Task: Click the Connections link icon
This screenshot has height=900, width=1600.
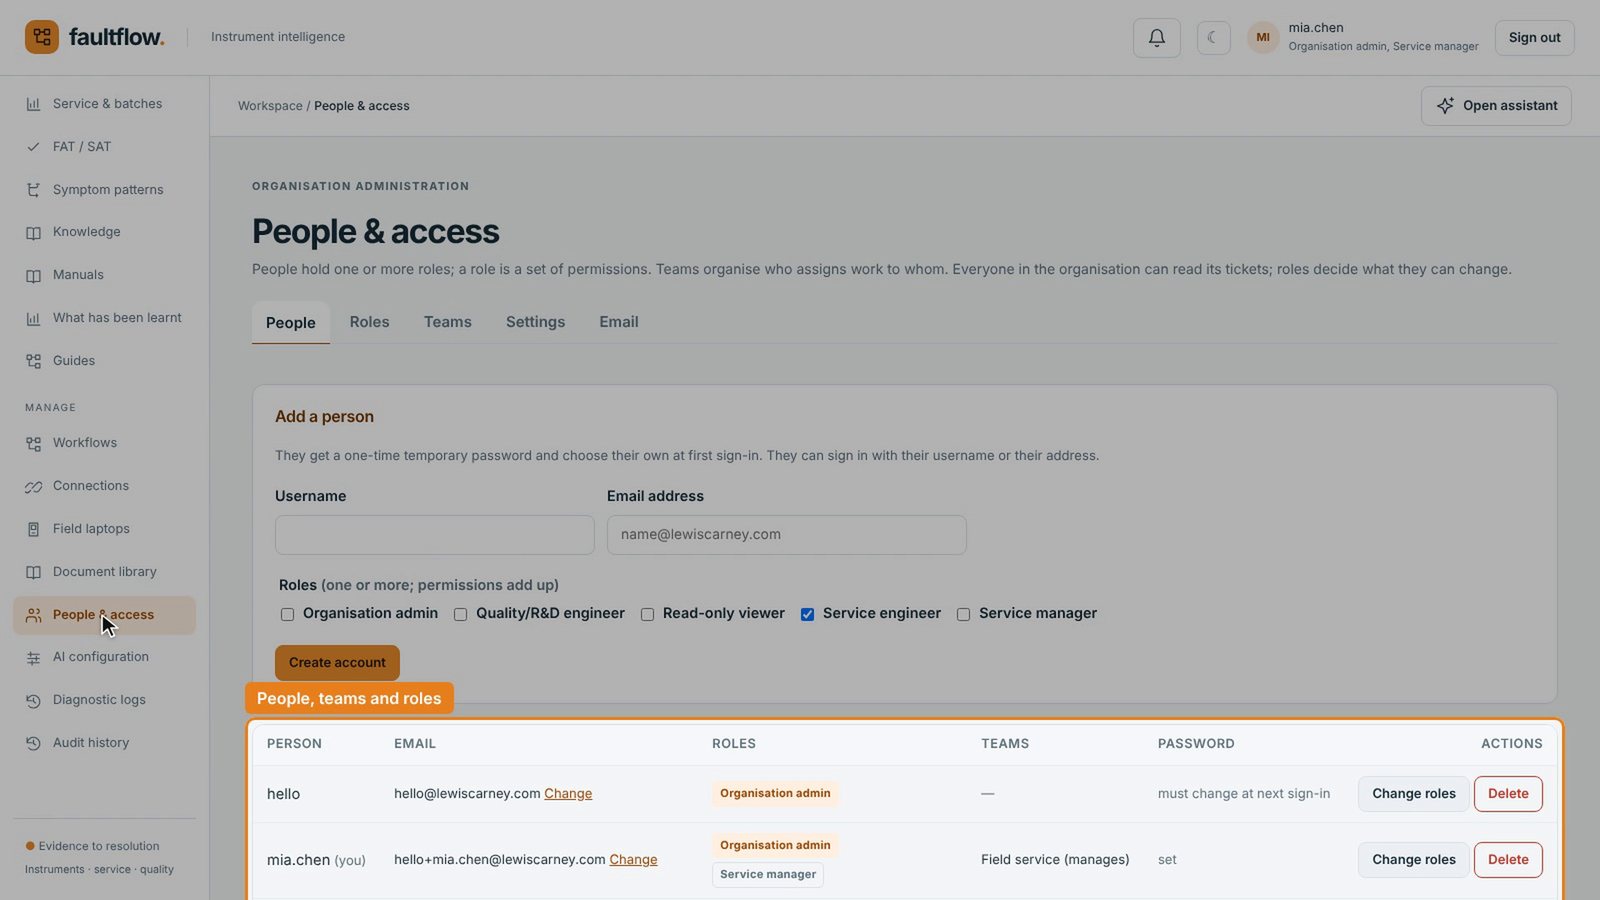Action: click(33, 486)
